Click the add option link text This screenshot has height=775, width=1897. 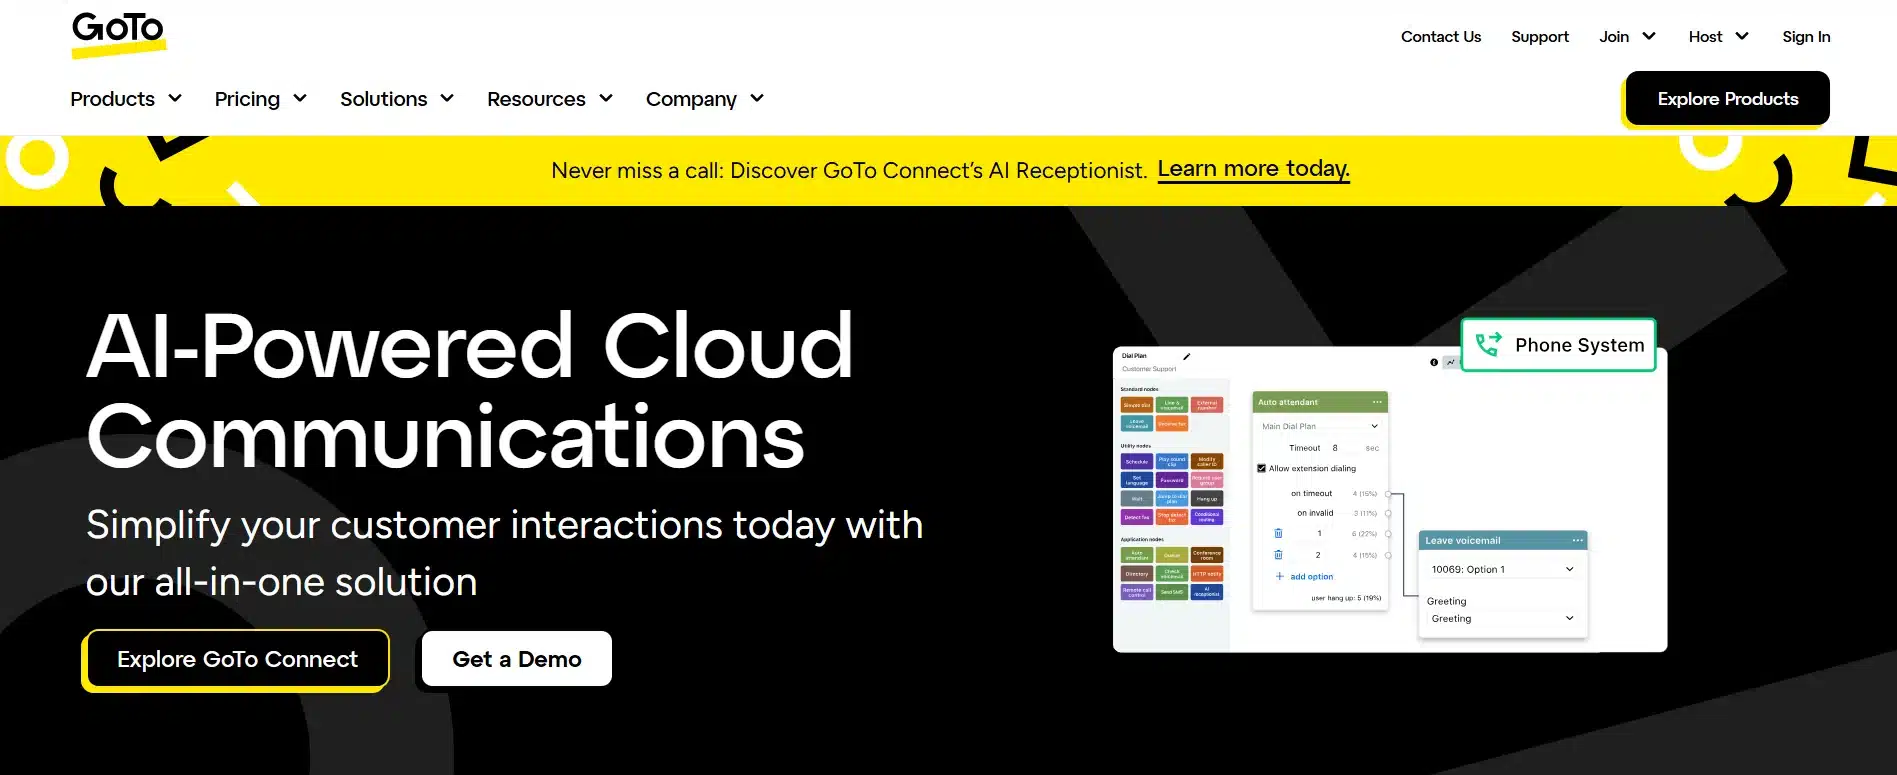click(x=1312, y=576)
